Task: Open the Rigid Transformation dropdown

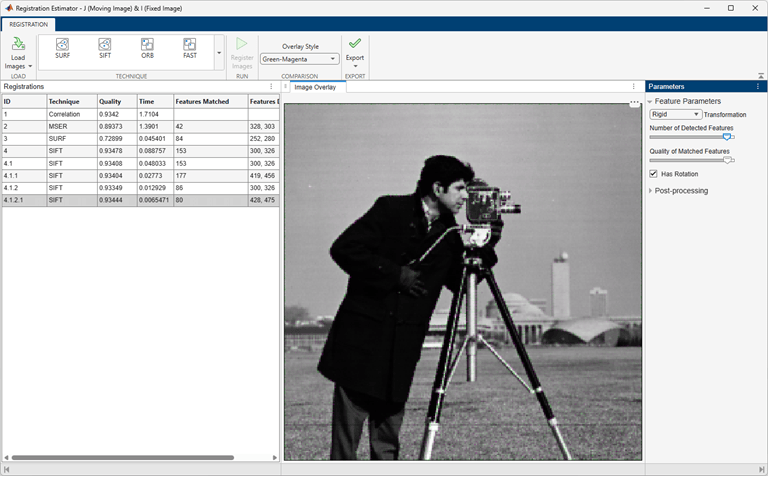Action: click(675, 114)
